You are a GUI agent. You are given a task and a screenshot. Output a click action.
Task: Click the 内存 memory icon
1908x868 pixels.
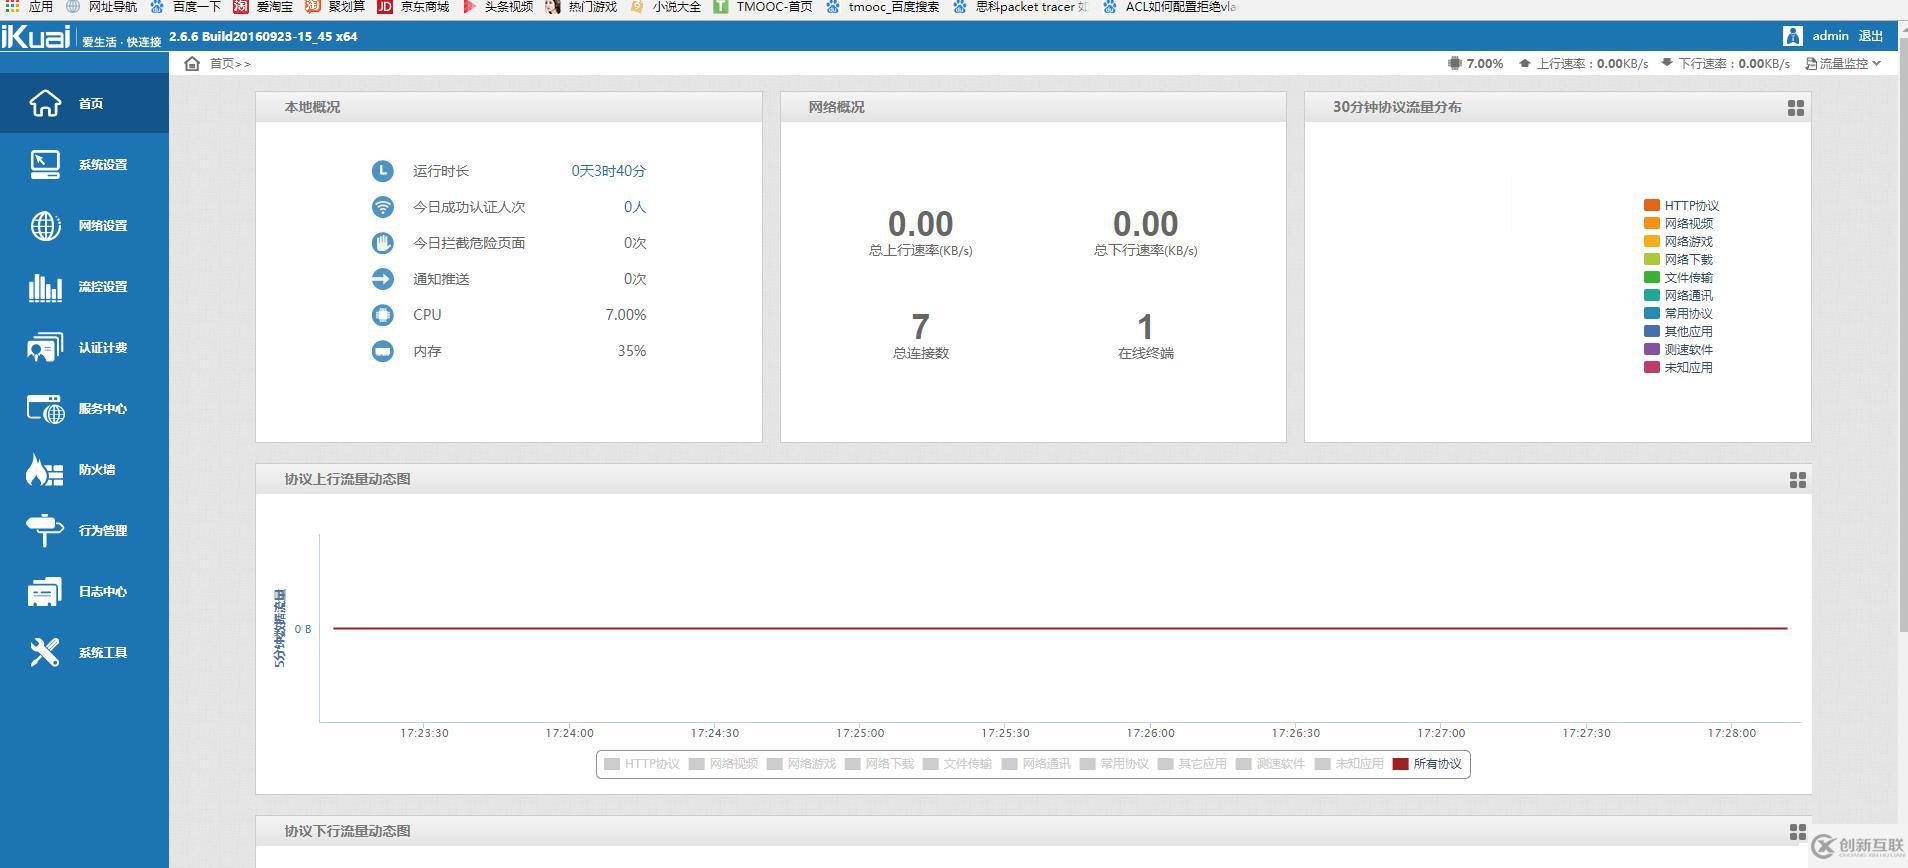[x=382, y=351]
